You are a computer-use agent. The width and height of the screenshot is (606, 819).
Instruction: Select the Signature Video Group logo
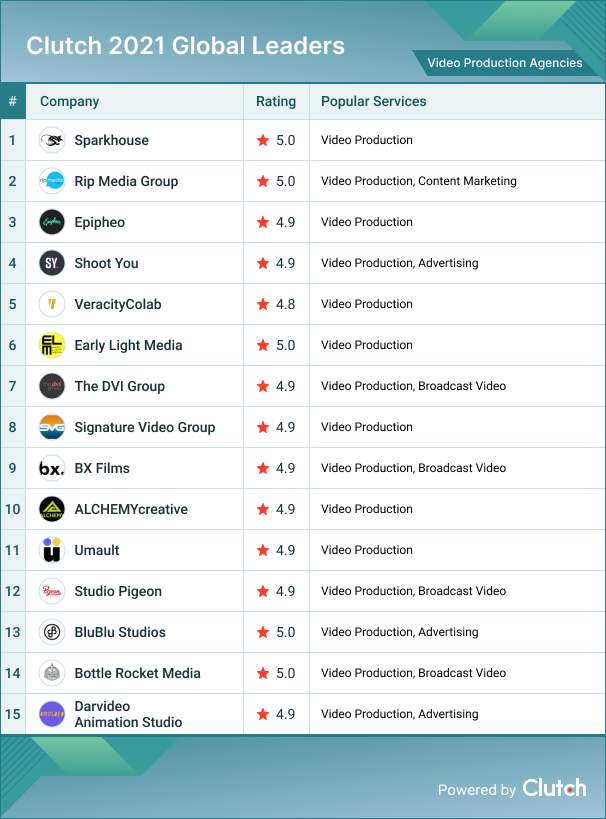[52, 427]
